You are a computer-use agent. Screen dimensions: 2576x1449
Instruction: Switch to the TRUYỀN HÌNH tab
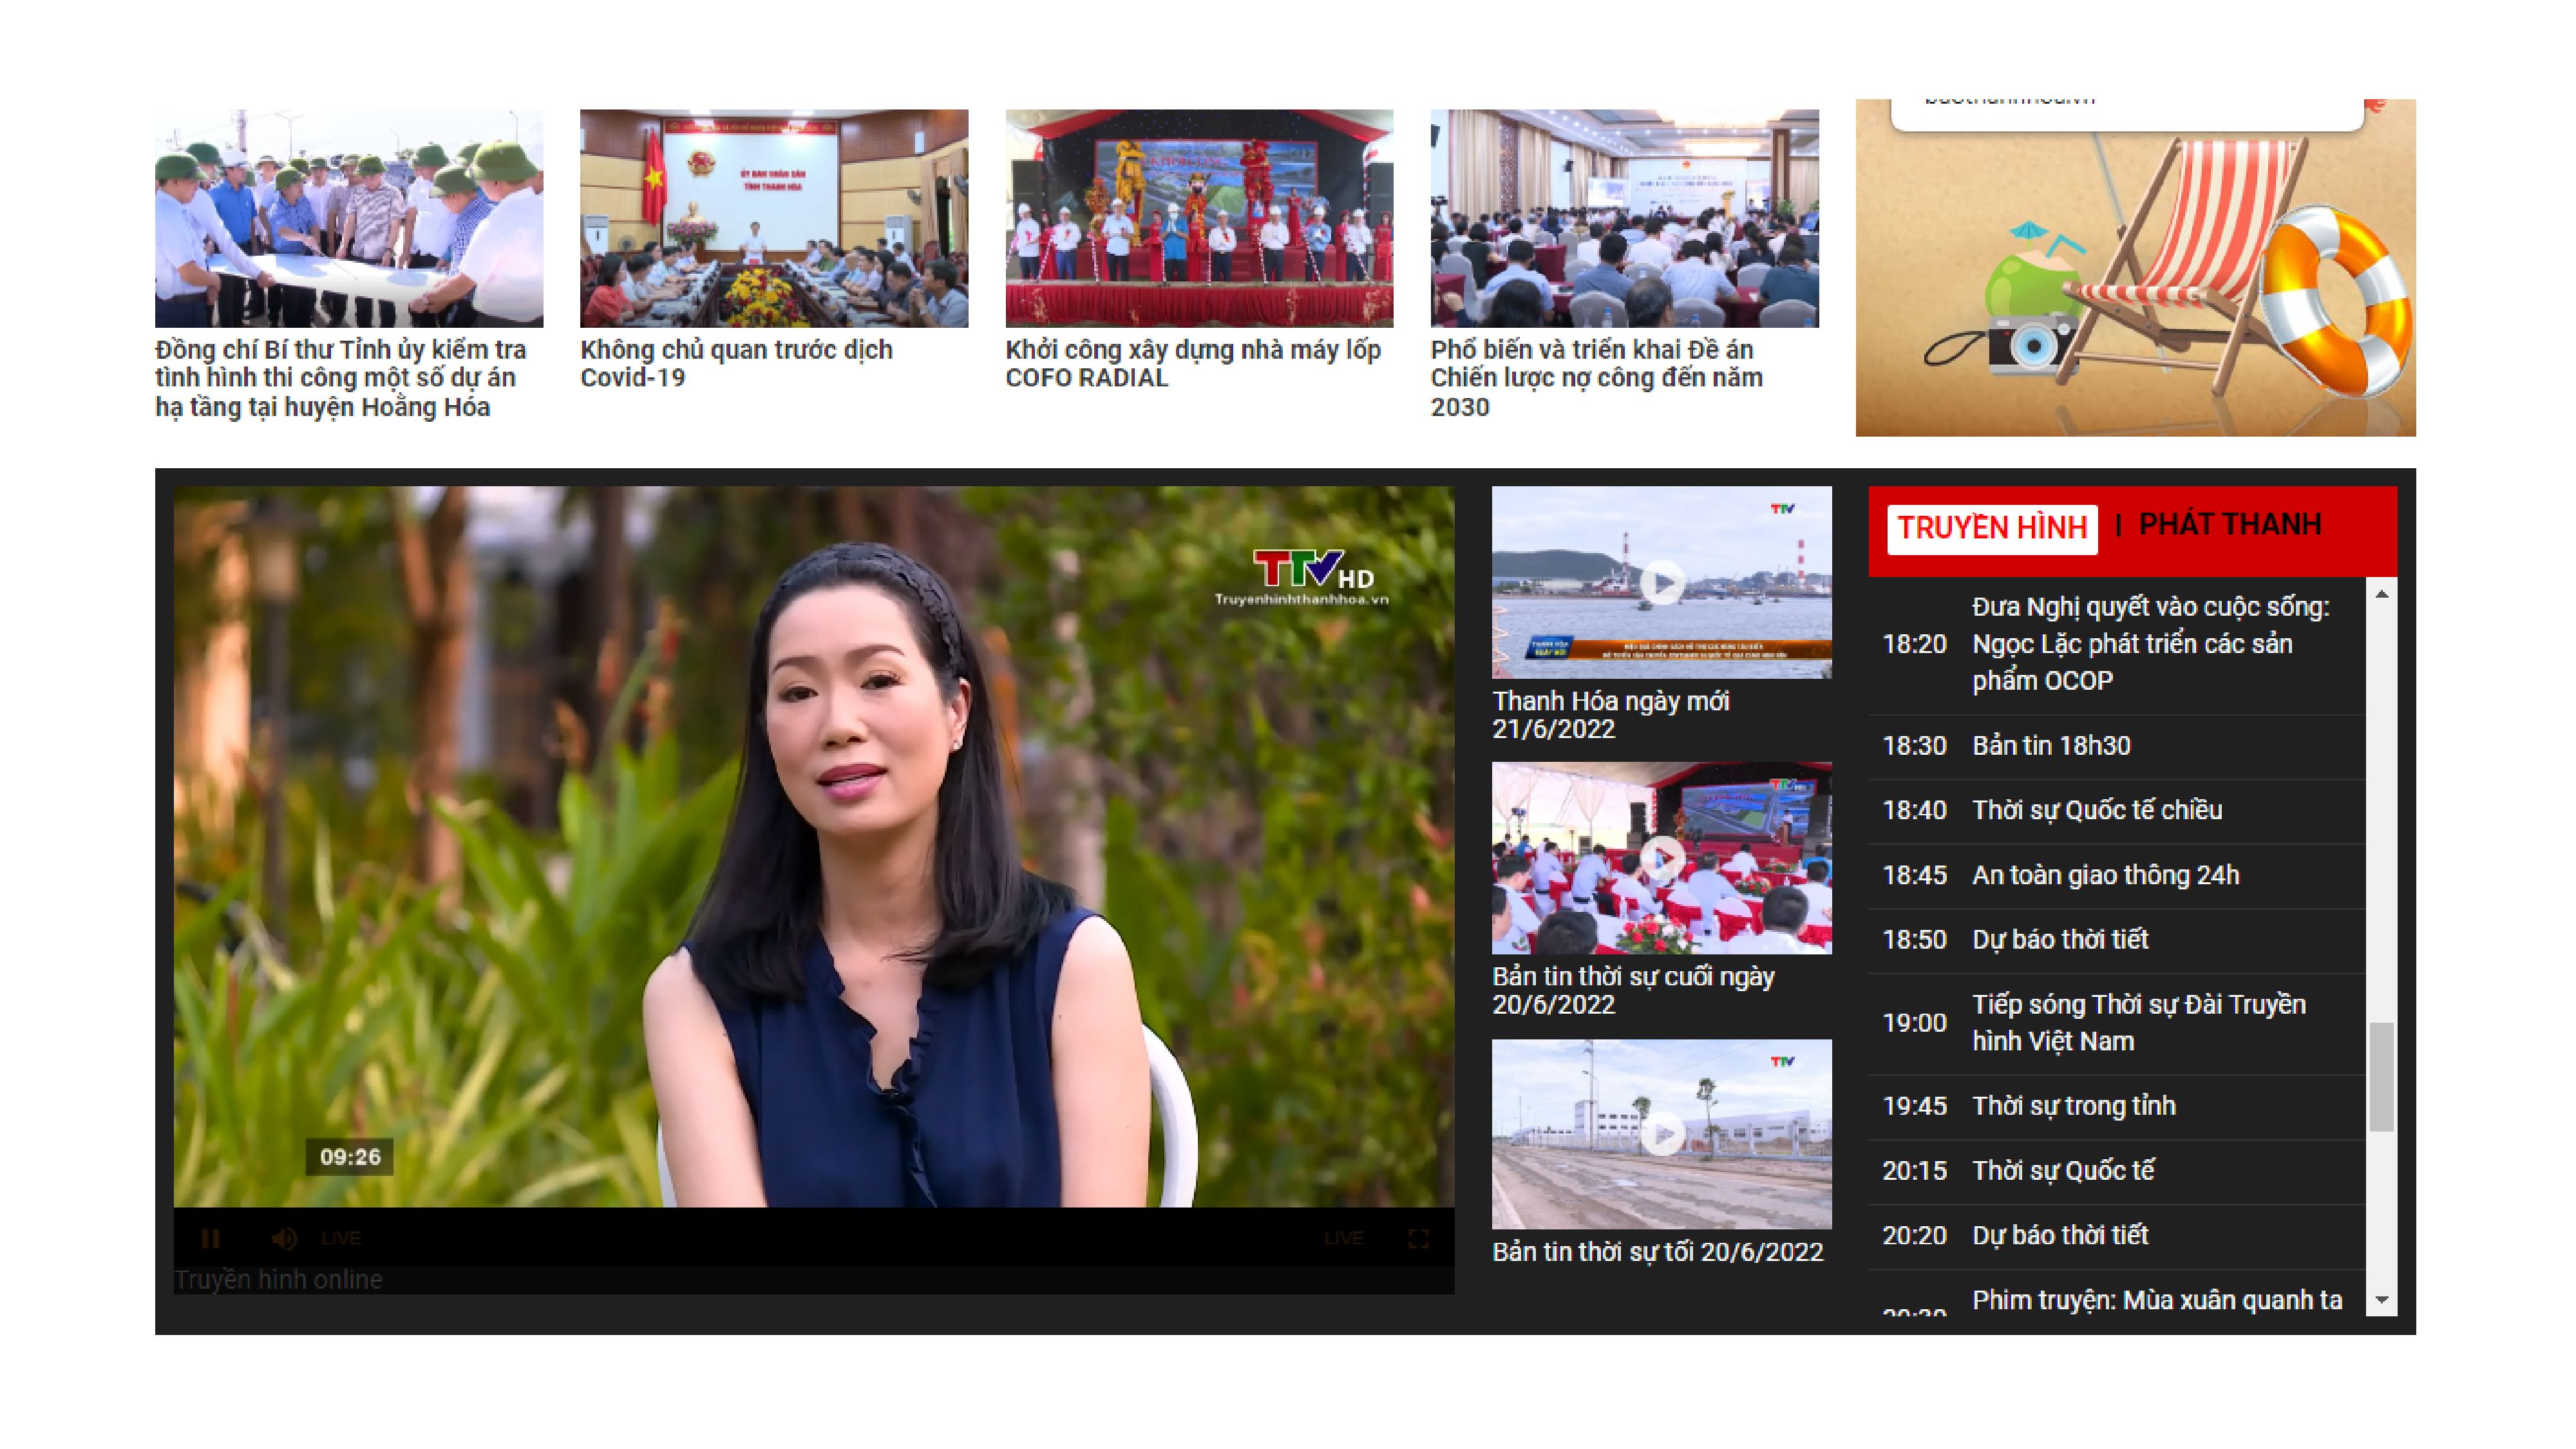point(1991,528)
